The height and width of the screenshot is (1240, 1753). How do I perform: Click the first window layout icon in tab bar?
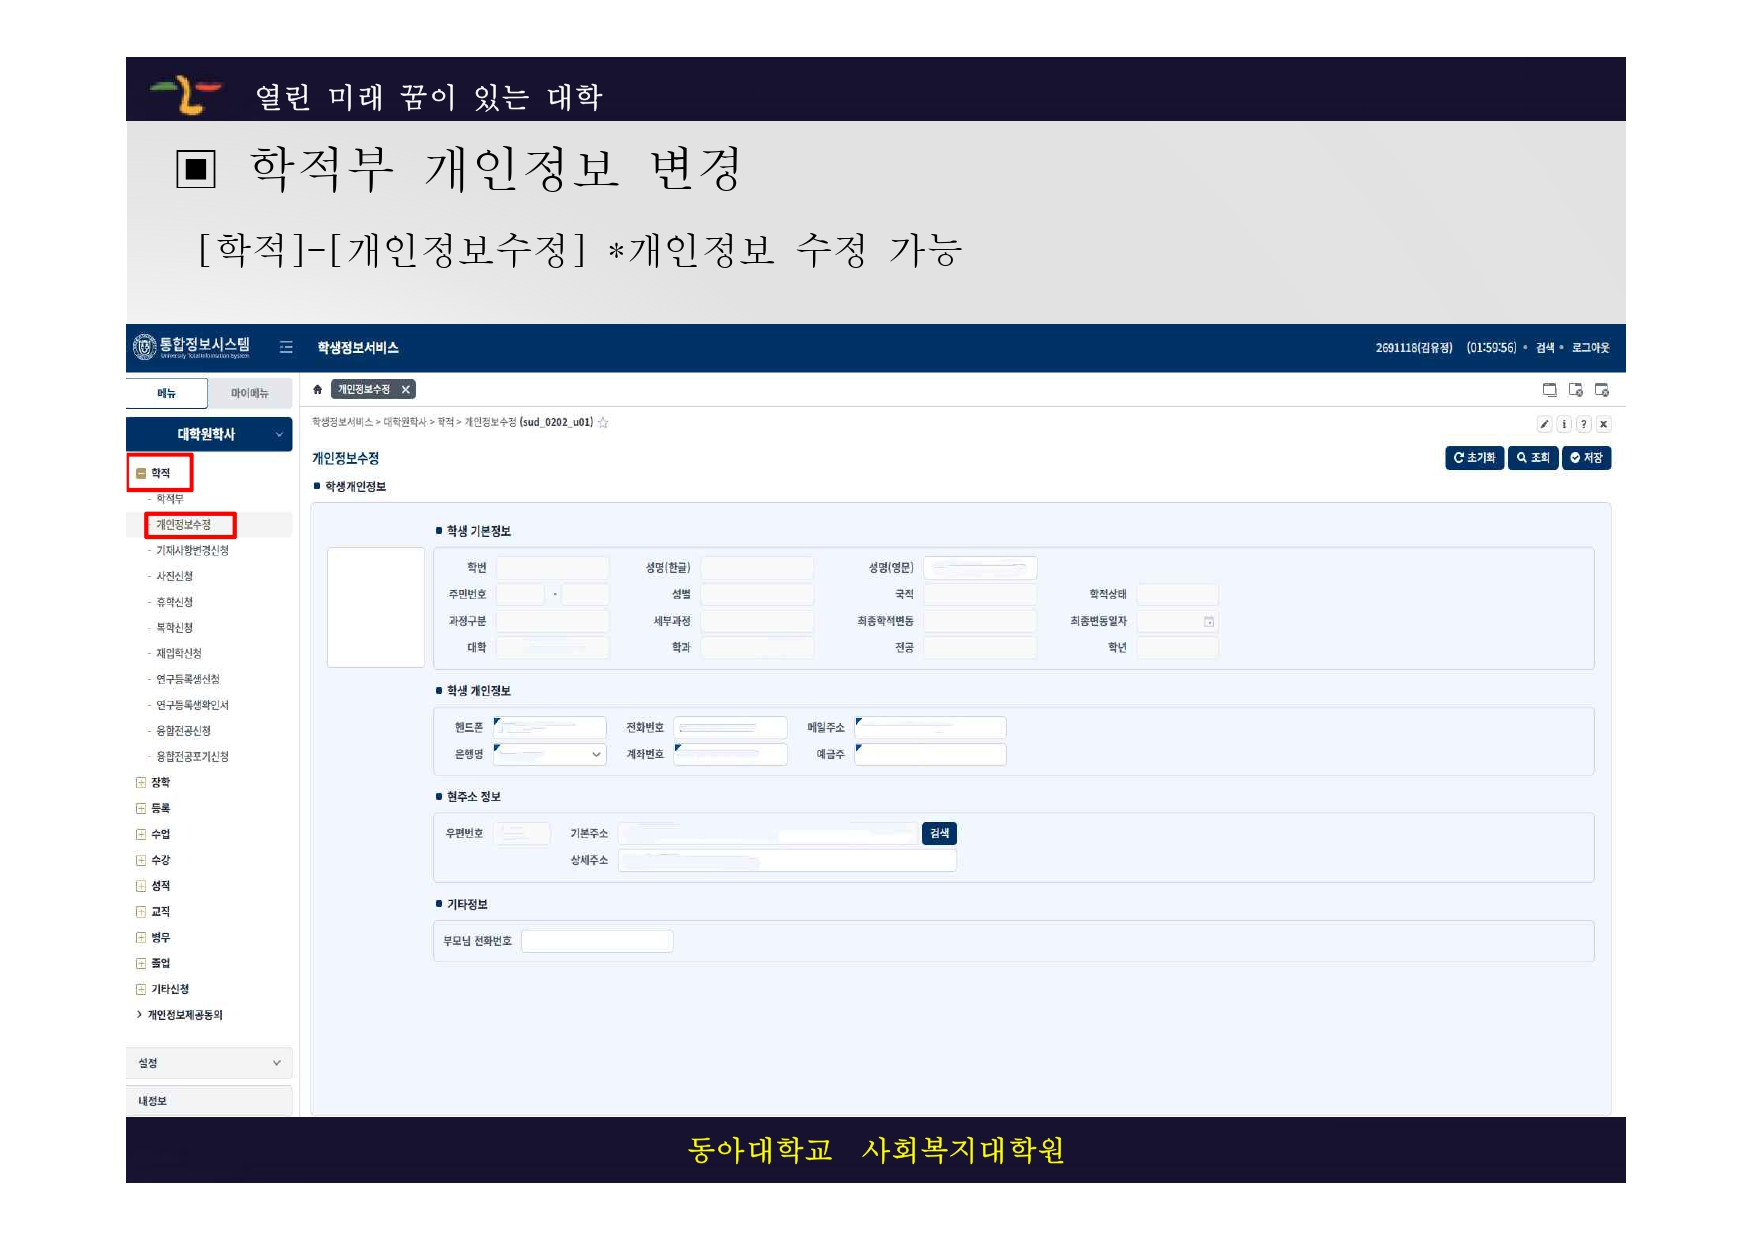[1549, 390]
